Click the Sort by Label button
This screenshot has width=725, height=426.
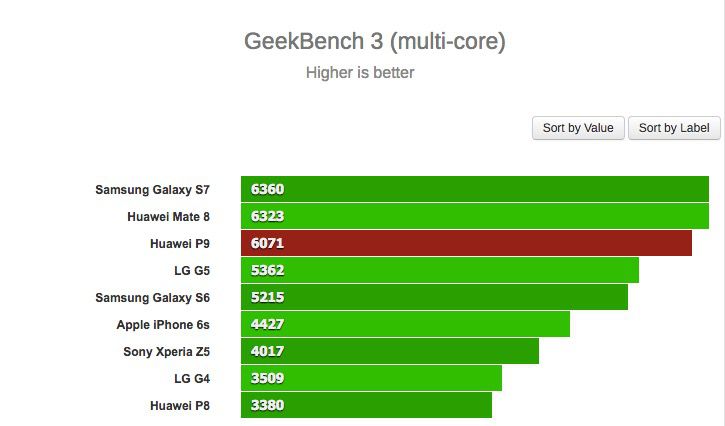point(674,128)
